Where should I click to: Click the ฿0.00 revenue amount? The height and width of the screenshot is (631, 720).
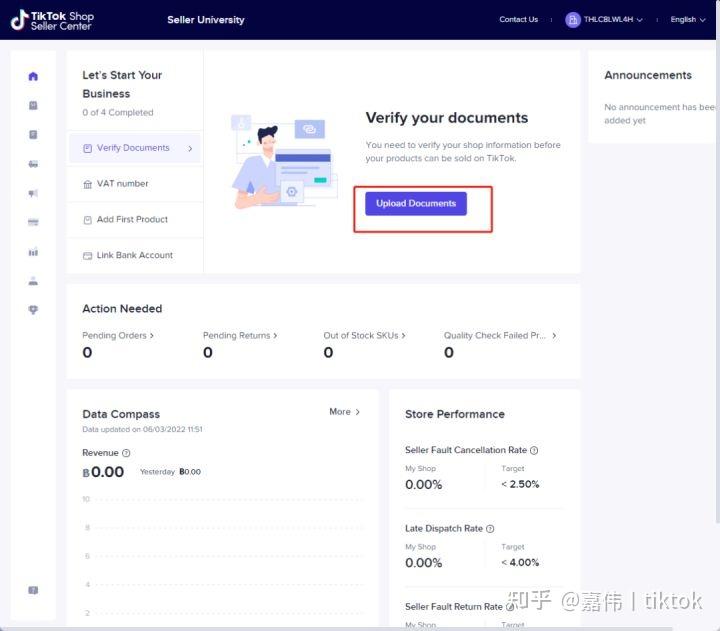(103, 472)
